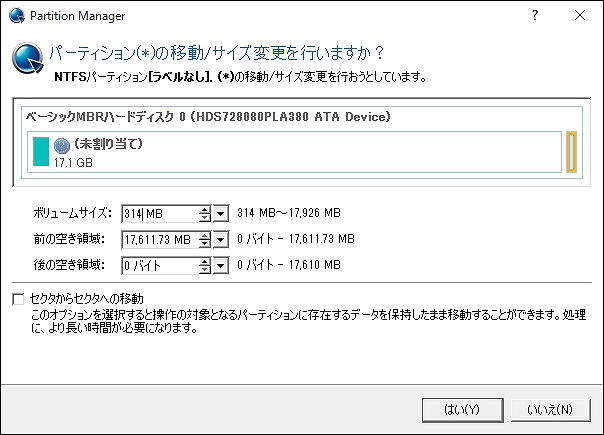The height and width of the screenshot is (435, 604).
Task: Open unit dropdown for ボリュームサイズ
Action: click(x=221, y=213)
